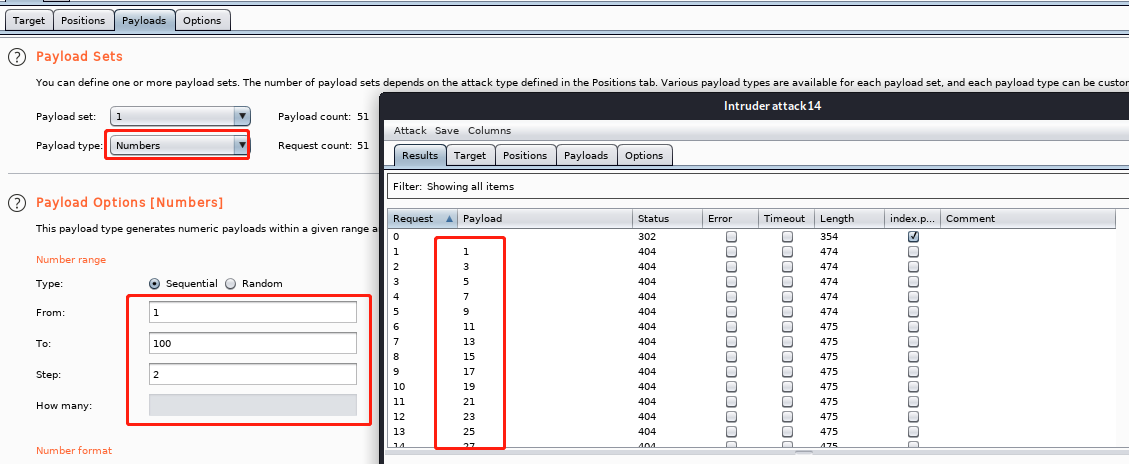The image size is (1129, 464).
Task: Uncheck index.p checkbox in request 0 row
Action: pyautogui.click(x=914, y=236)
